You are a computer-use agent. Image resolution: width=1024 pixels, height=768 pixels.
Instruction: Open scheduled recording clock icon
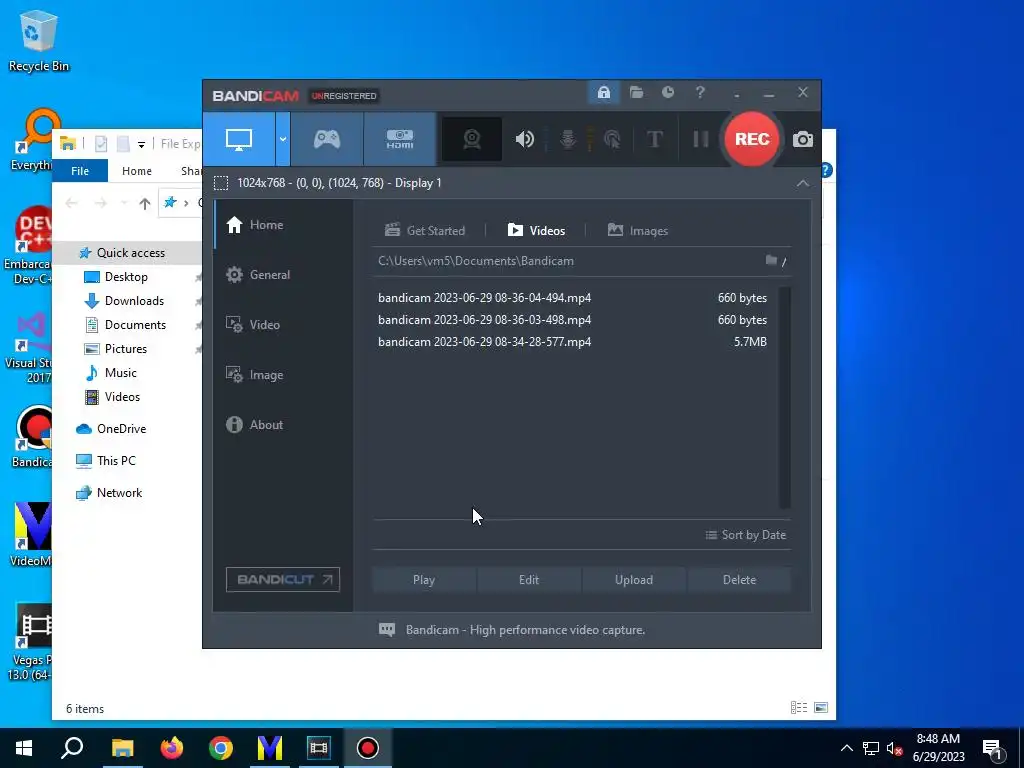(x=667, y=93)
